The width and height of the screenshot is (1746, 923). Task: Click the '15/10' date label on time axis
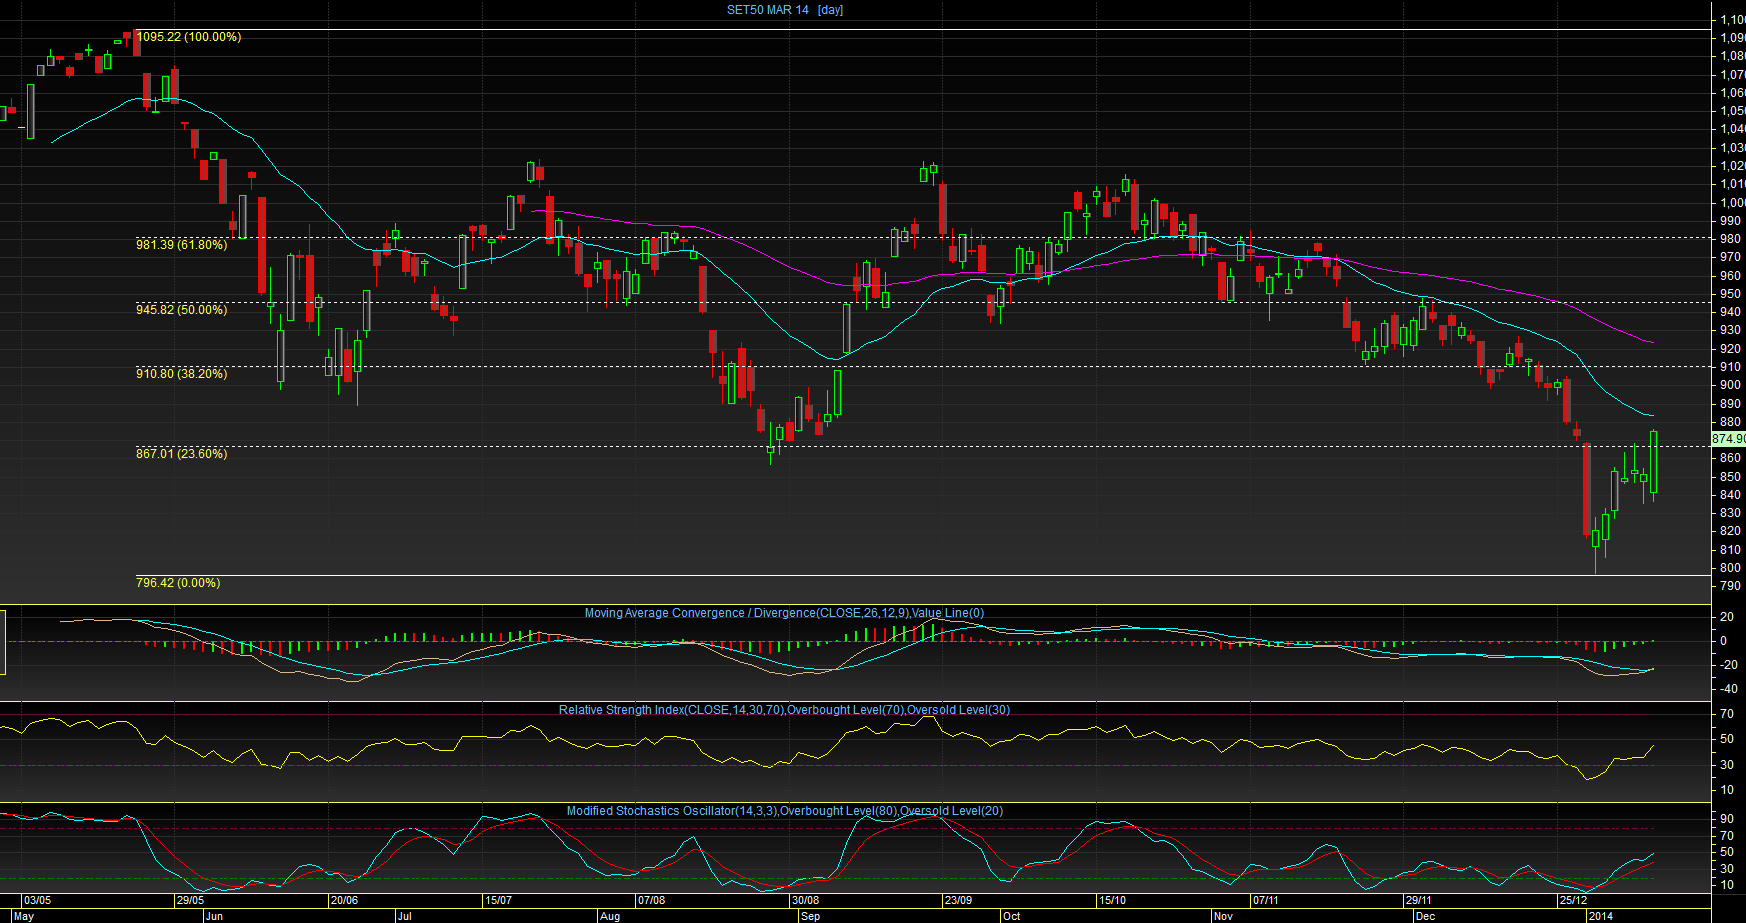(x=1112, y=900)
